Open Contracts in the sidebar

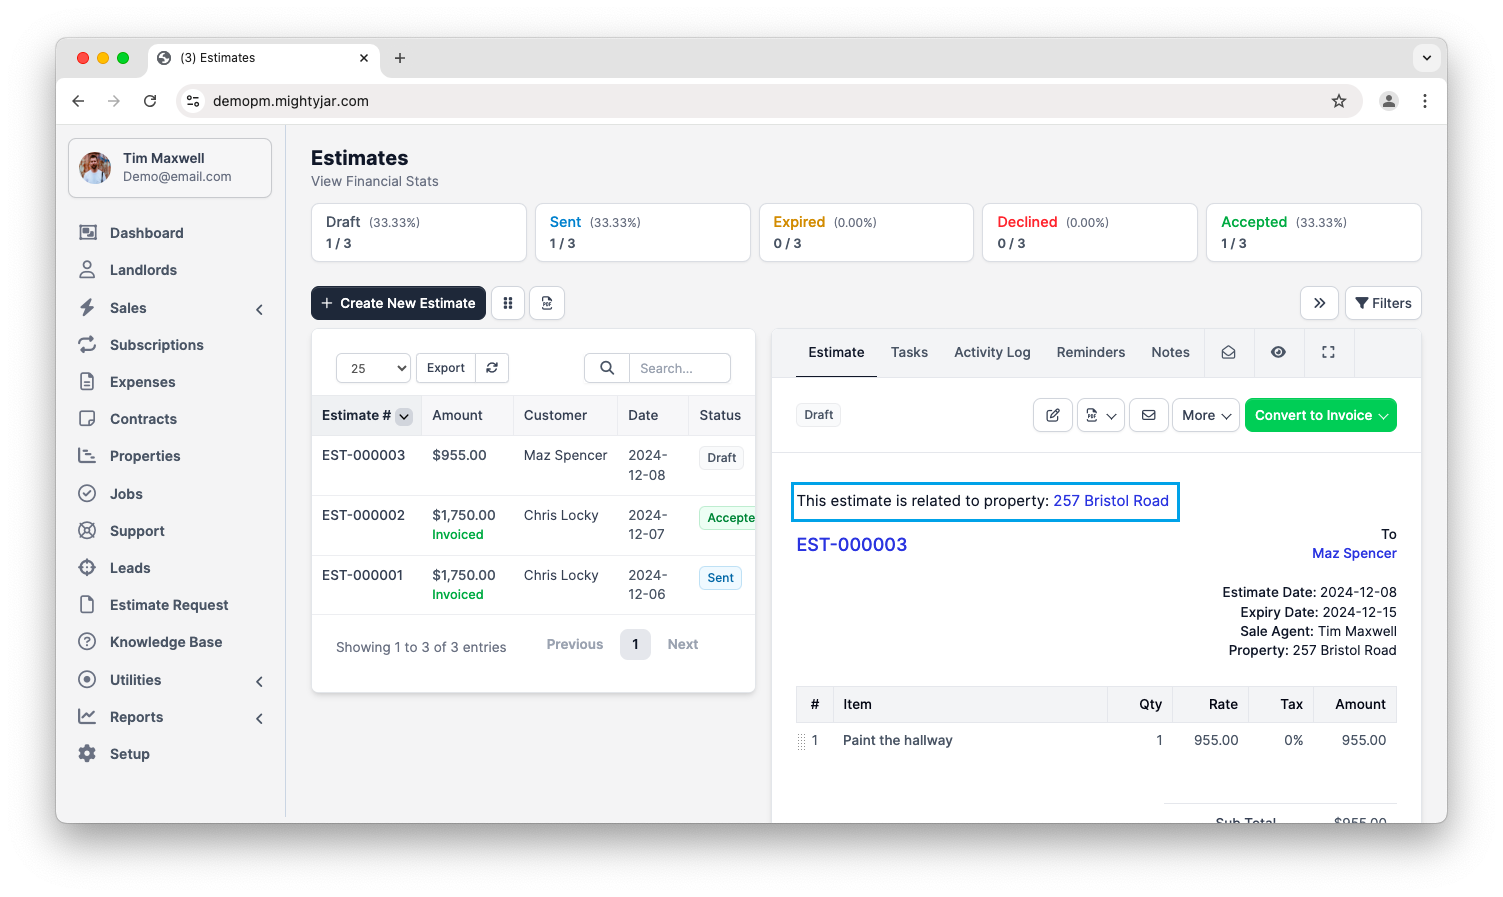[143, 419]
